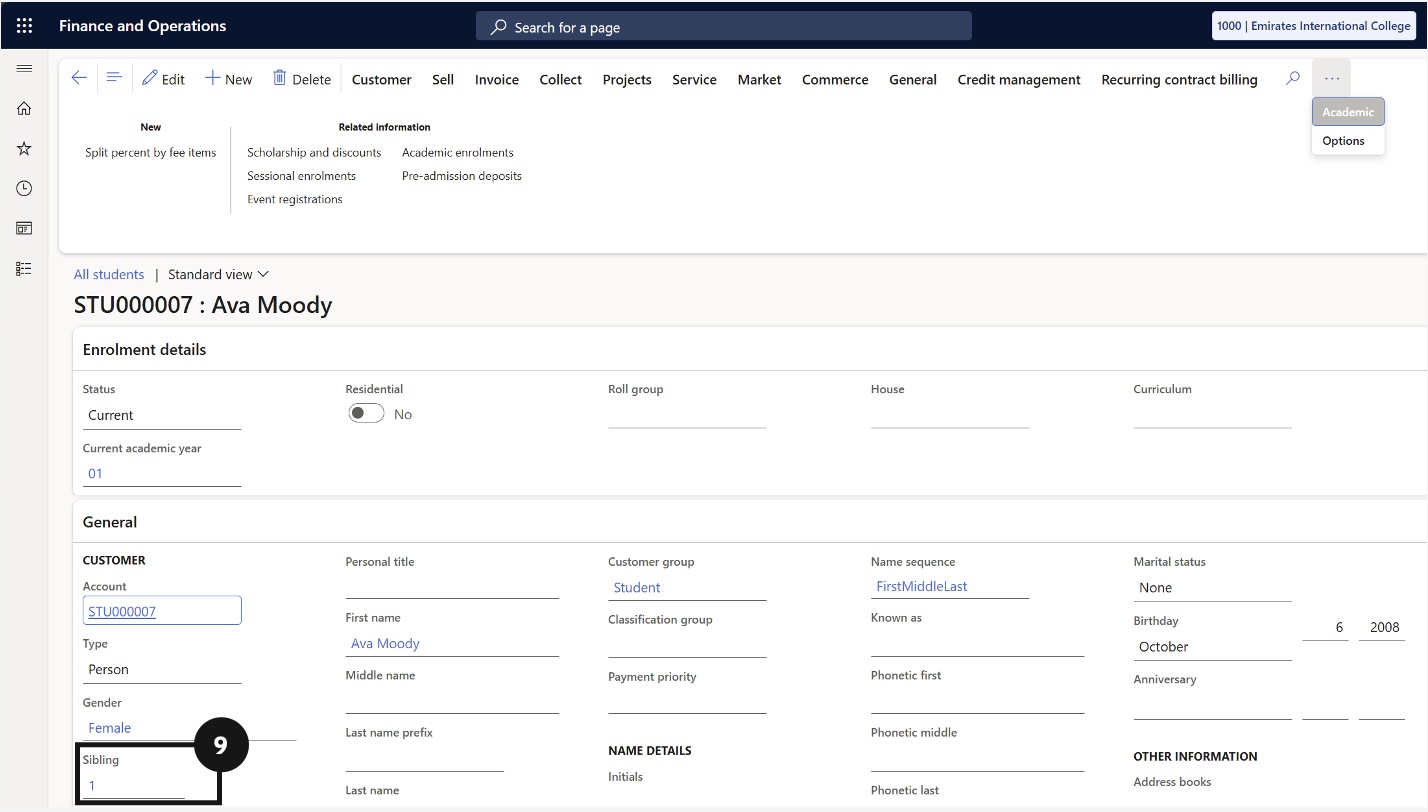Click the Payment priority field

tap(687, 702)
